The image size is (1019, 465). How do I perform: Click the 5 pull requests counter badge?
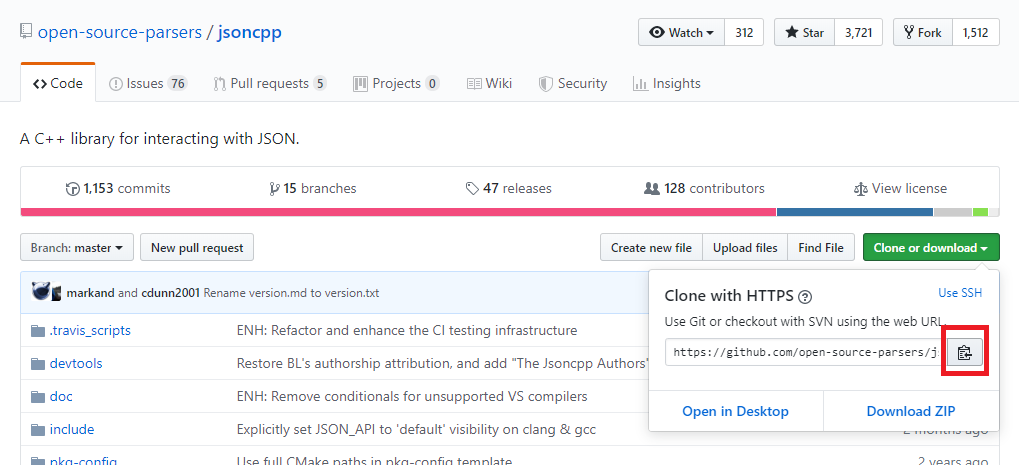[x=319, y=83]
